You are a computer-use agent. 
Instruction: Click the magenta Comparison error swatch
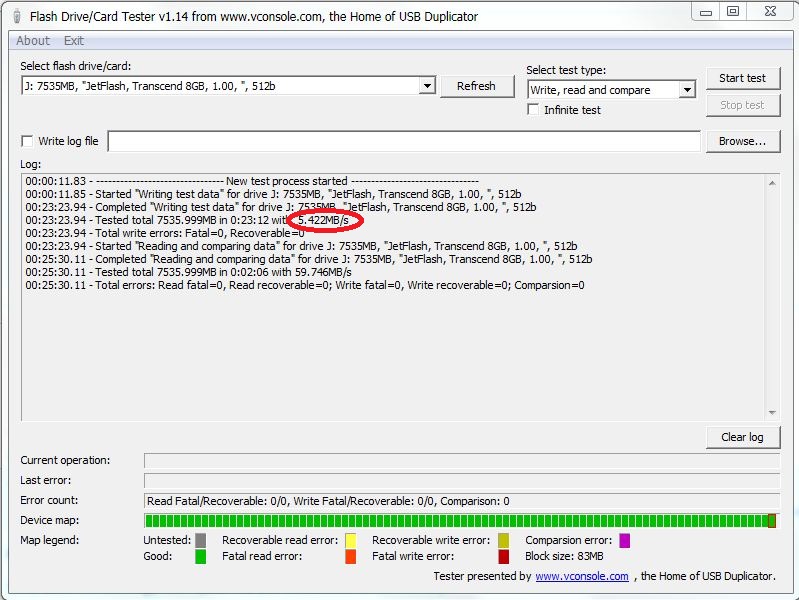(624, 540)
